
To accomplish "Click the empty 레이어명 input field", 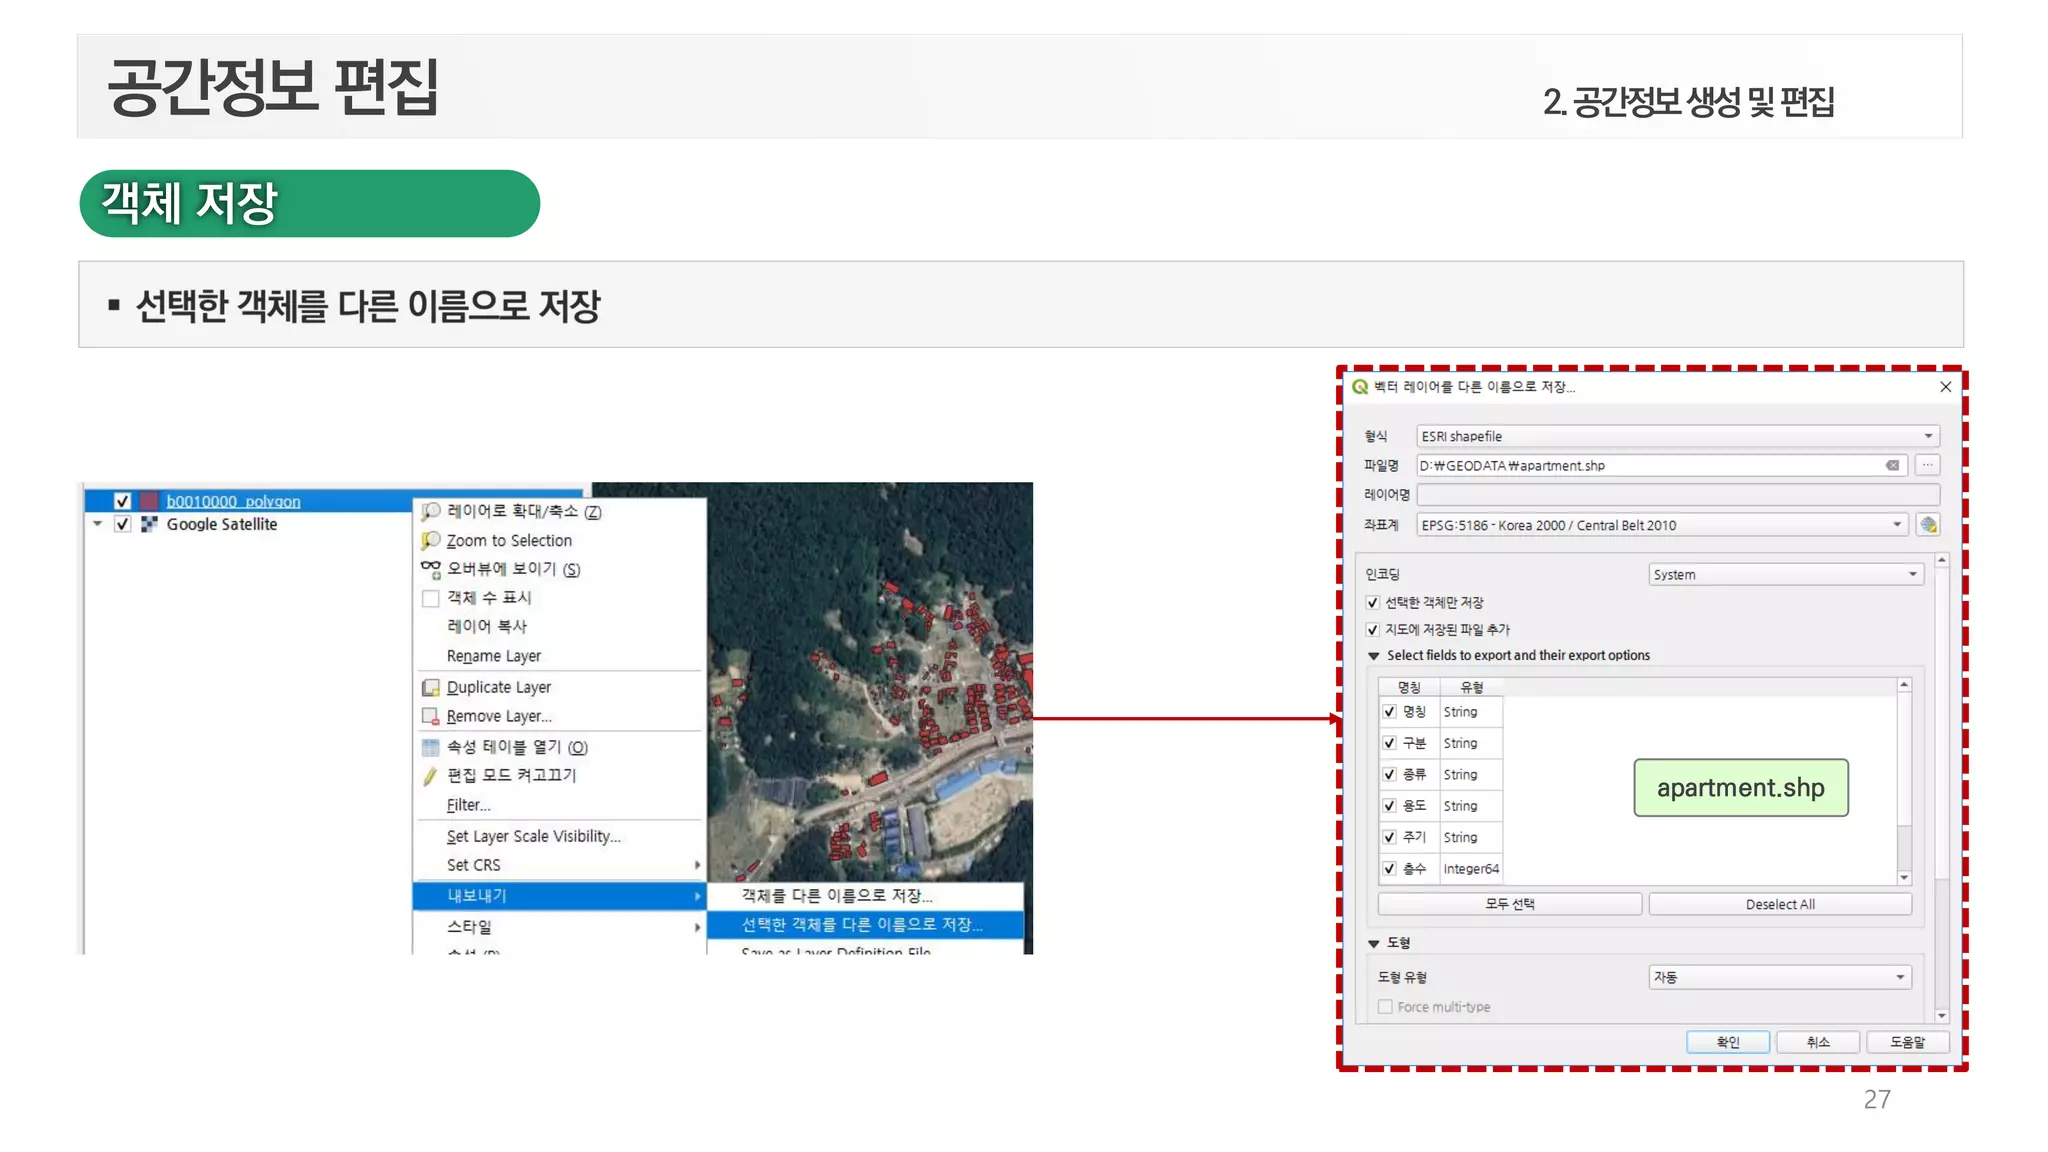I will click(x=1677, y=495).
